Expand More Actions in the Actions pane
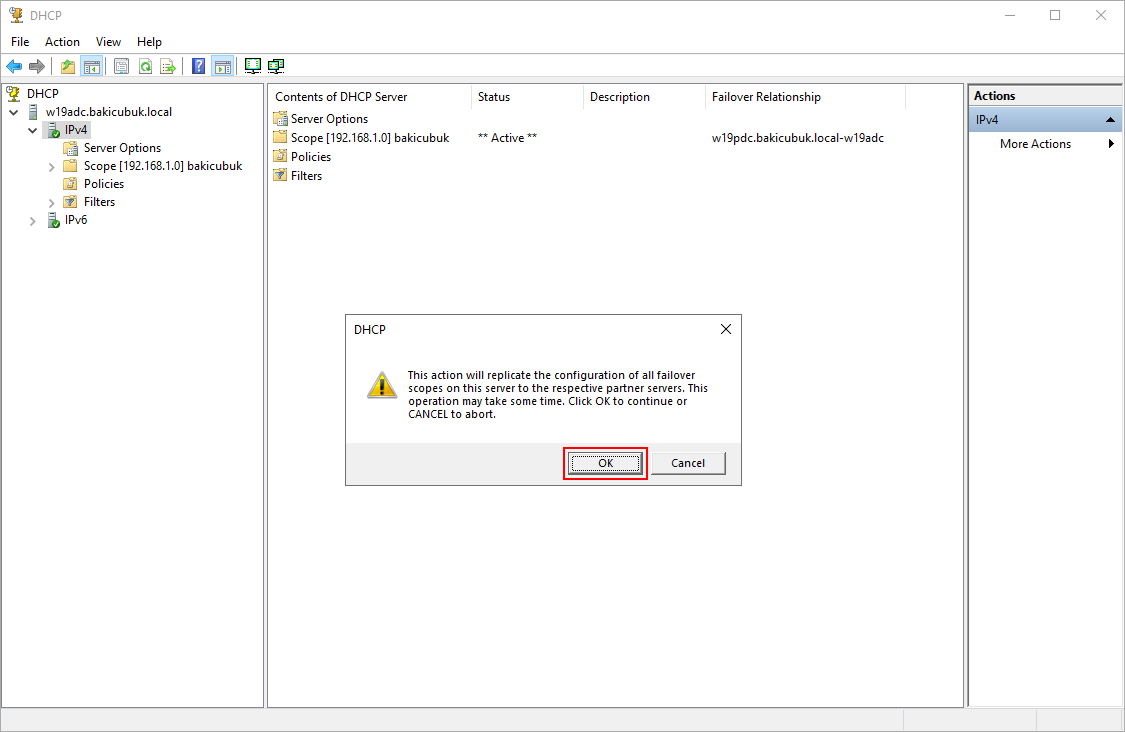Screen dimensions: 1125x732 1035,144
